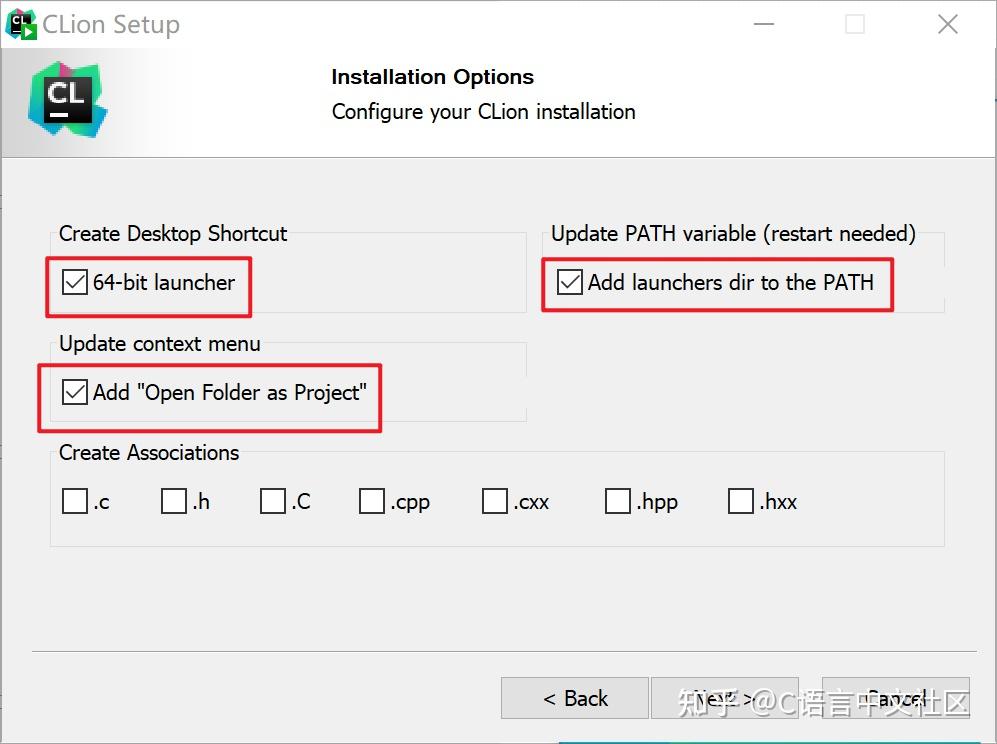The image size is (997, 744).
Task: Go back with the Back button
Action: [575, 698]
